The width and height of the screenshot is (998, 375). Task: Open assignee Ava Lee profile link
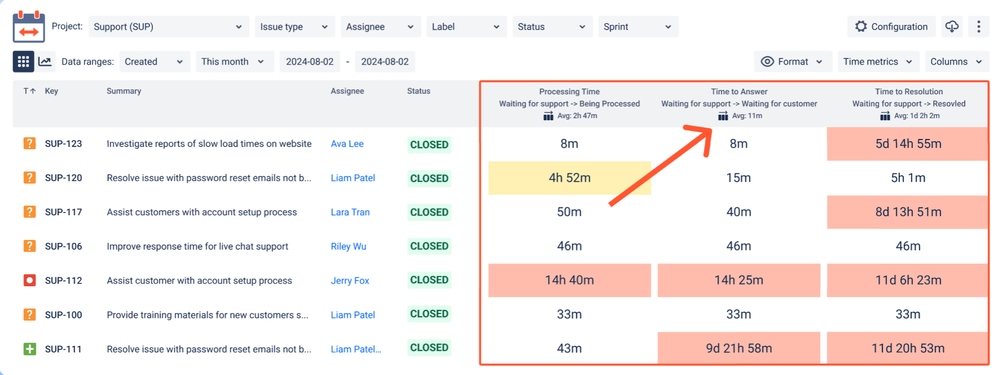347,144
